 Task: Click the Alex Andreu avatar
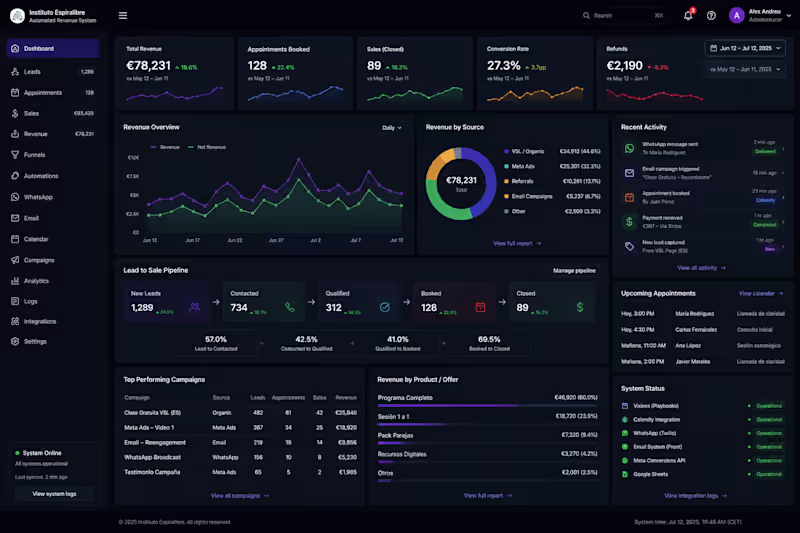[736, 16]
